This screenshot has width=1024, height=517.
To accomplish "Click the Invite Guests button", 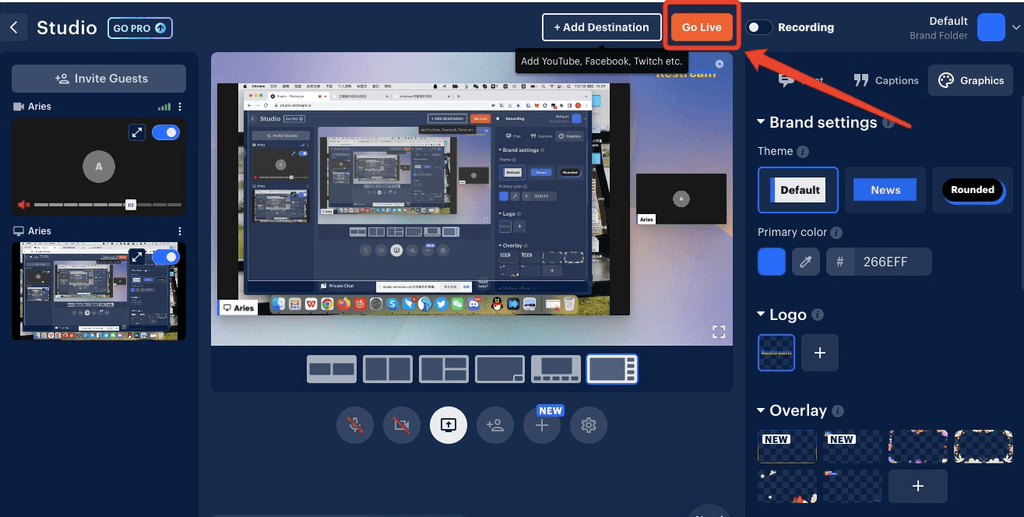I will [99, 79].
